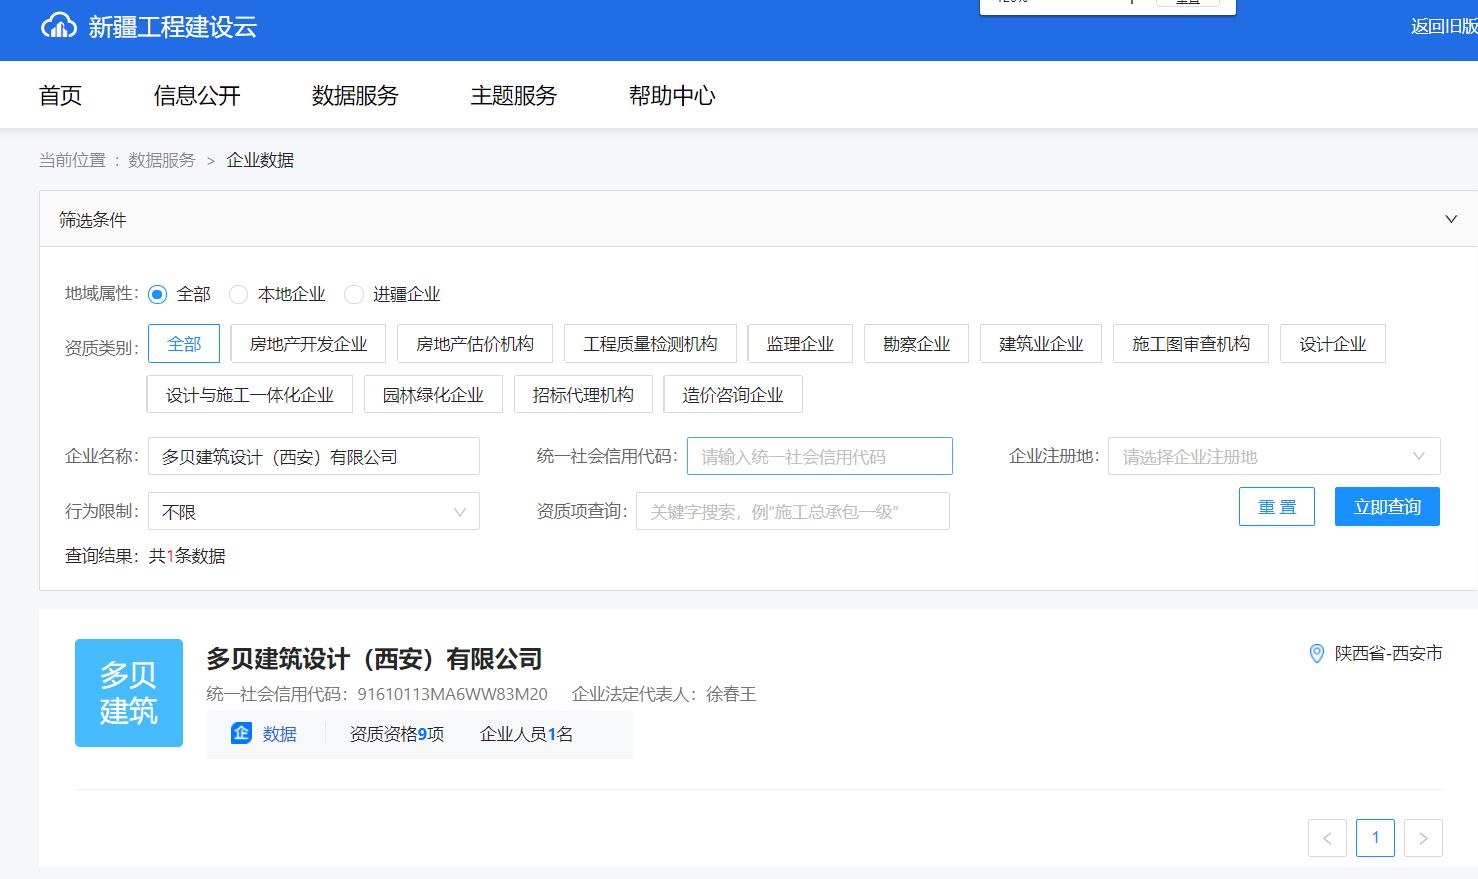Screen dimensions: 1478x879
Task: Open 多贝建筑设计（西安）有限公司 result title
Action: (x=374, y=659)
